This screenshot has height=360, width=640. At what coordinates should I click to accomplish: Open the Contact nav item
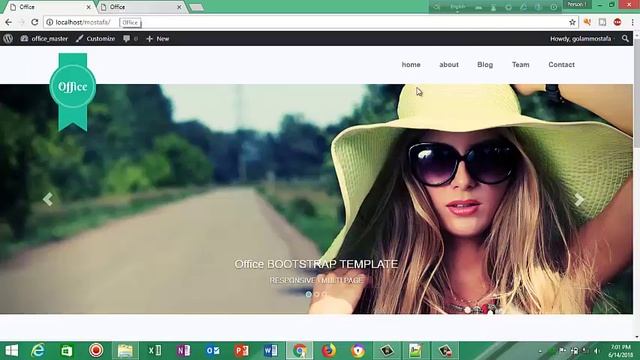561,64
